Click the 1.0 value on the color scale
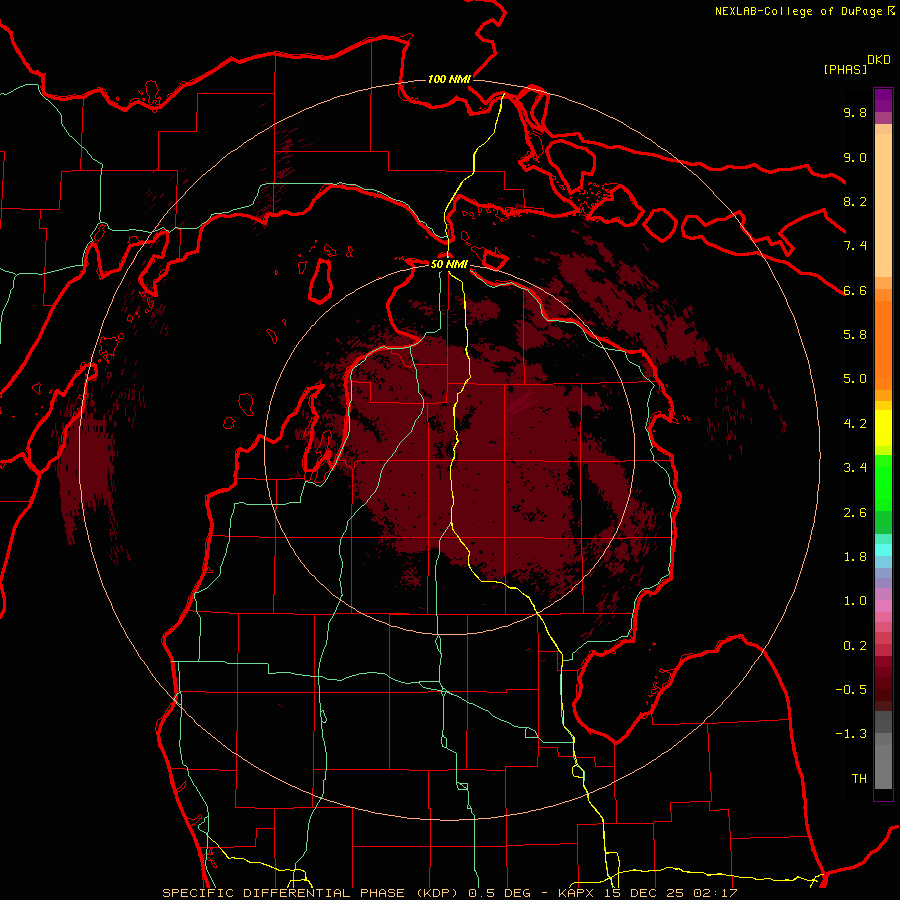 tap(855, 601)
